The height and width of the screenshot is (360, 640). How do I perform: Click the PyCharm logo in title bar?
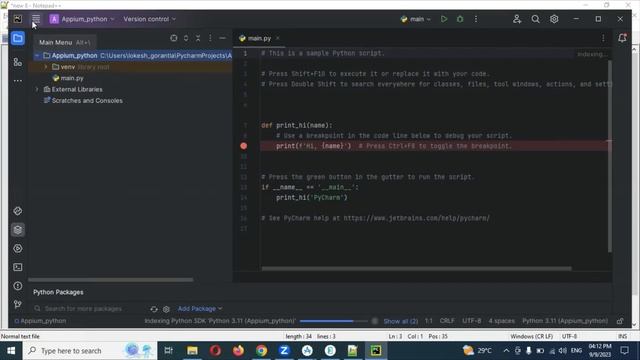pyautogui.click(x=18, y=19)
